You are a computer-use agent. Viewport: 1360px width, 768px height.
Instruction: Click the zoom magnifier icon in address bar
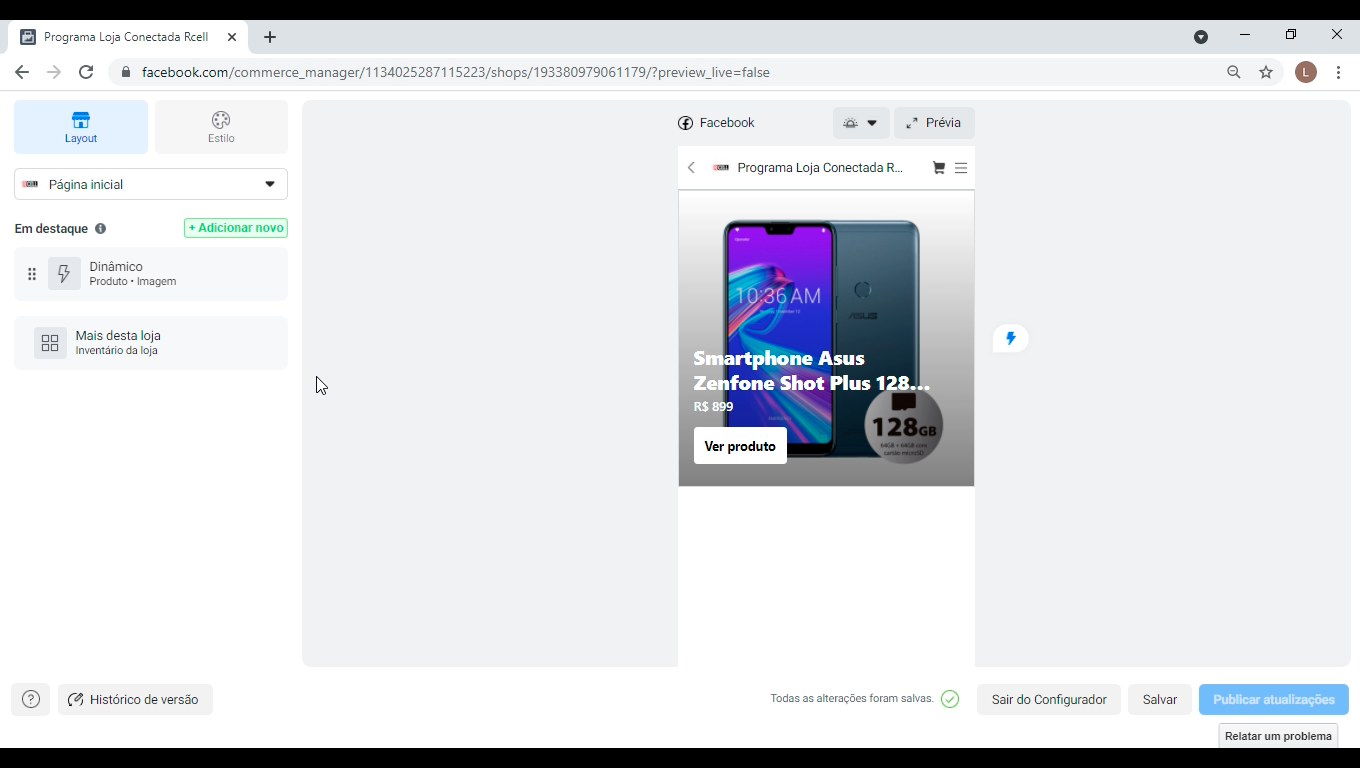click(x=1234, y=72)
